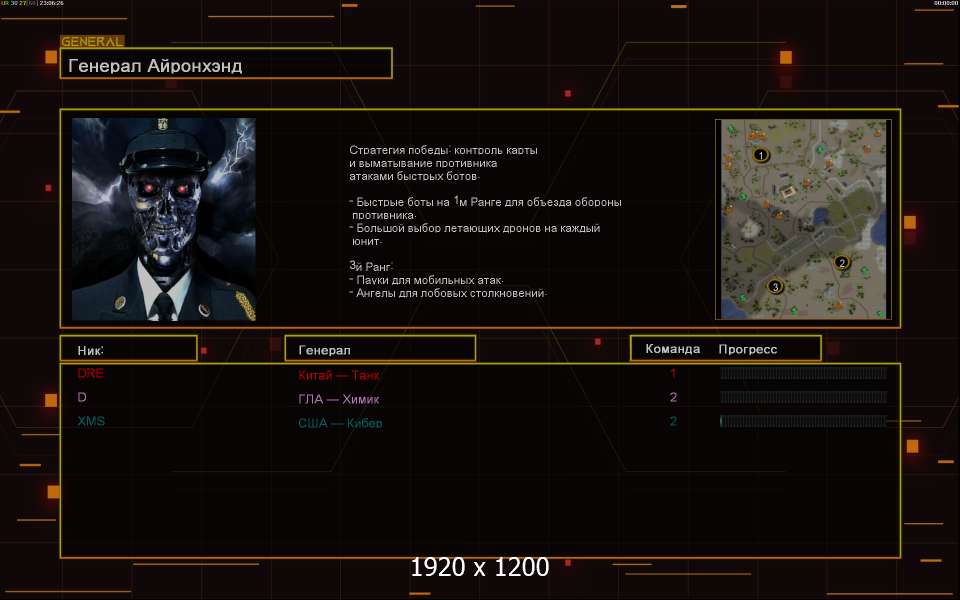Click the loading progress bar for player D

(x=803, y=397)
